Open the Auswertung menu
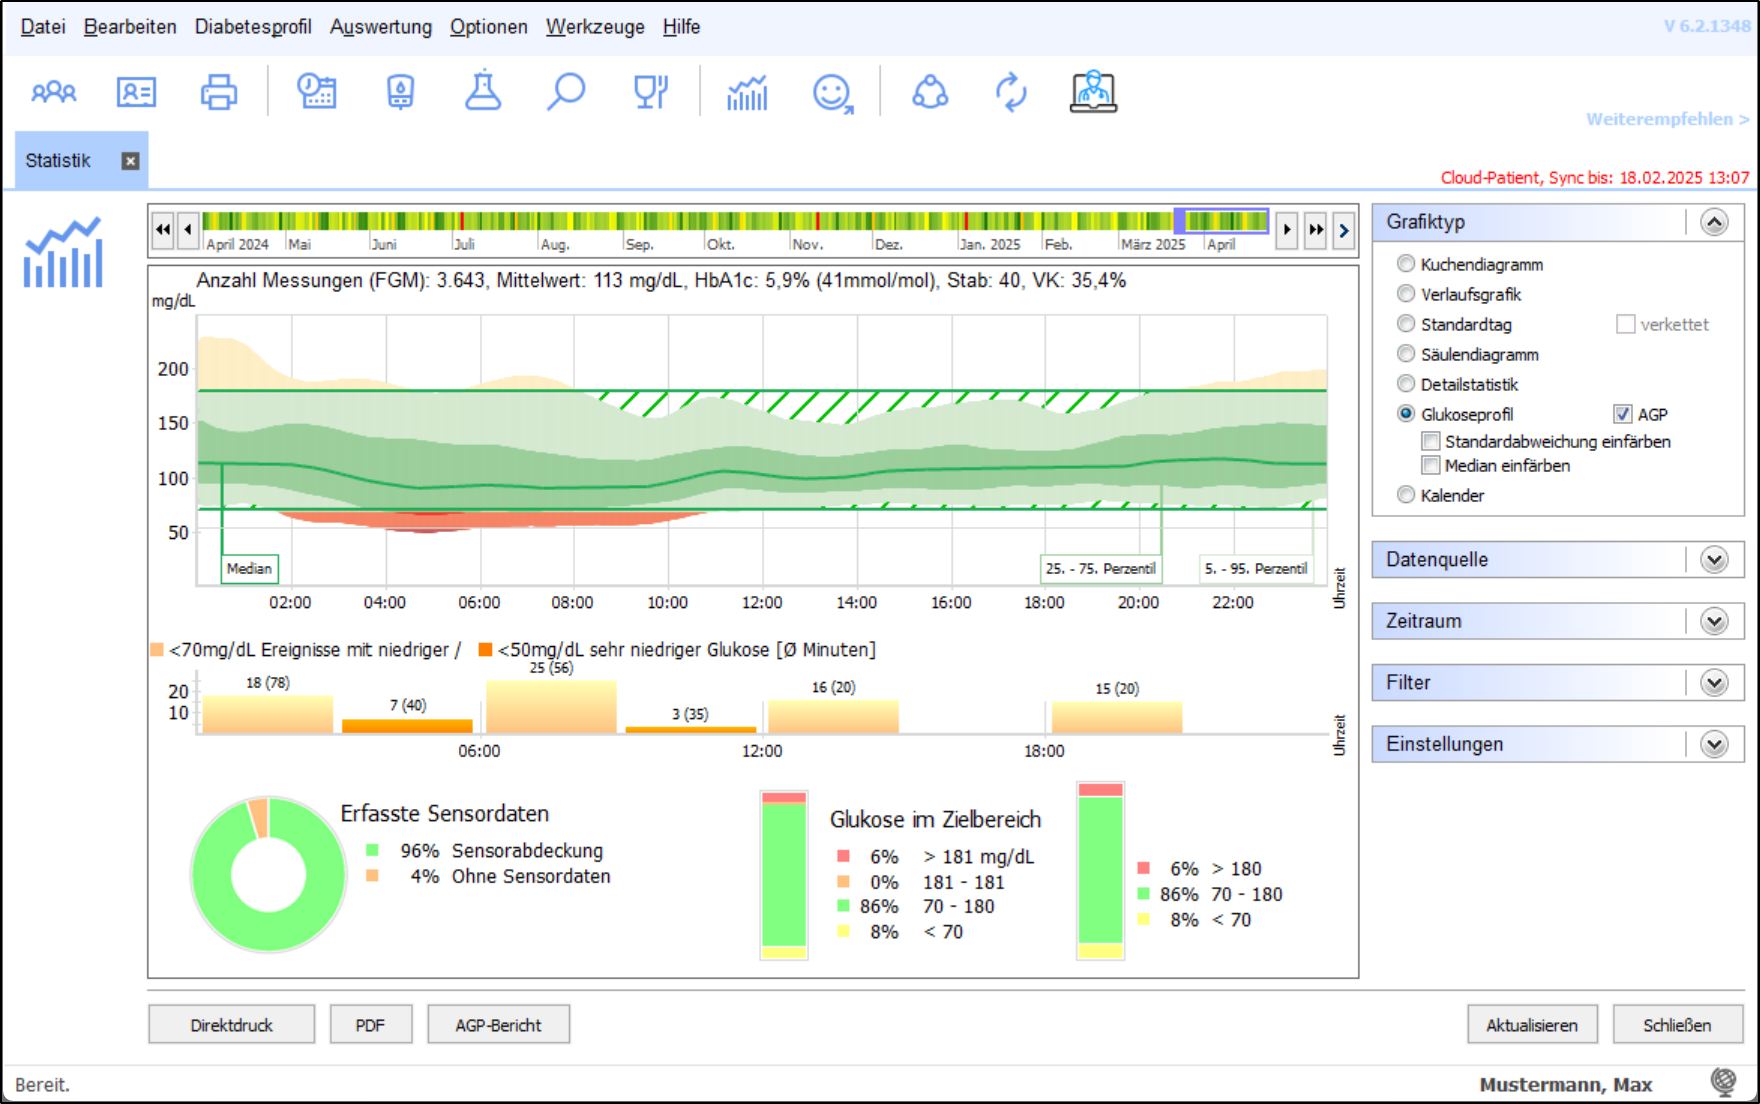This screenshot has width=1760, height=1104. click(381, 27)
